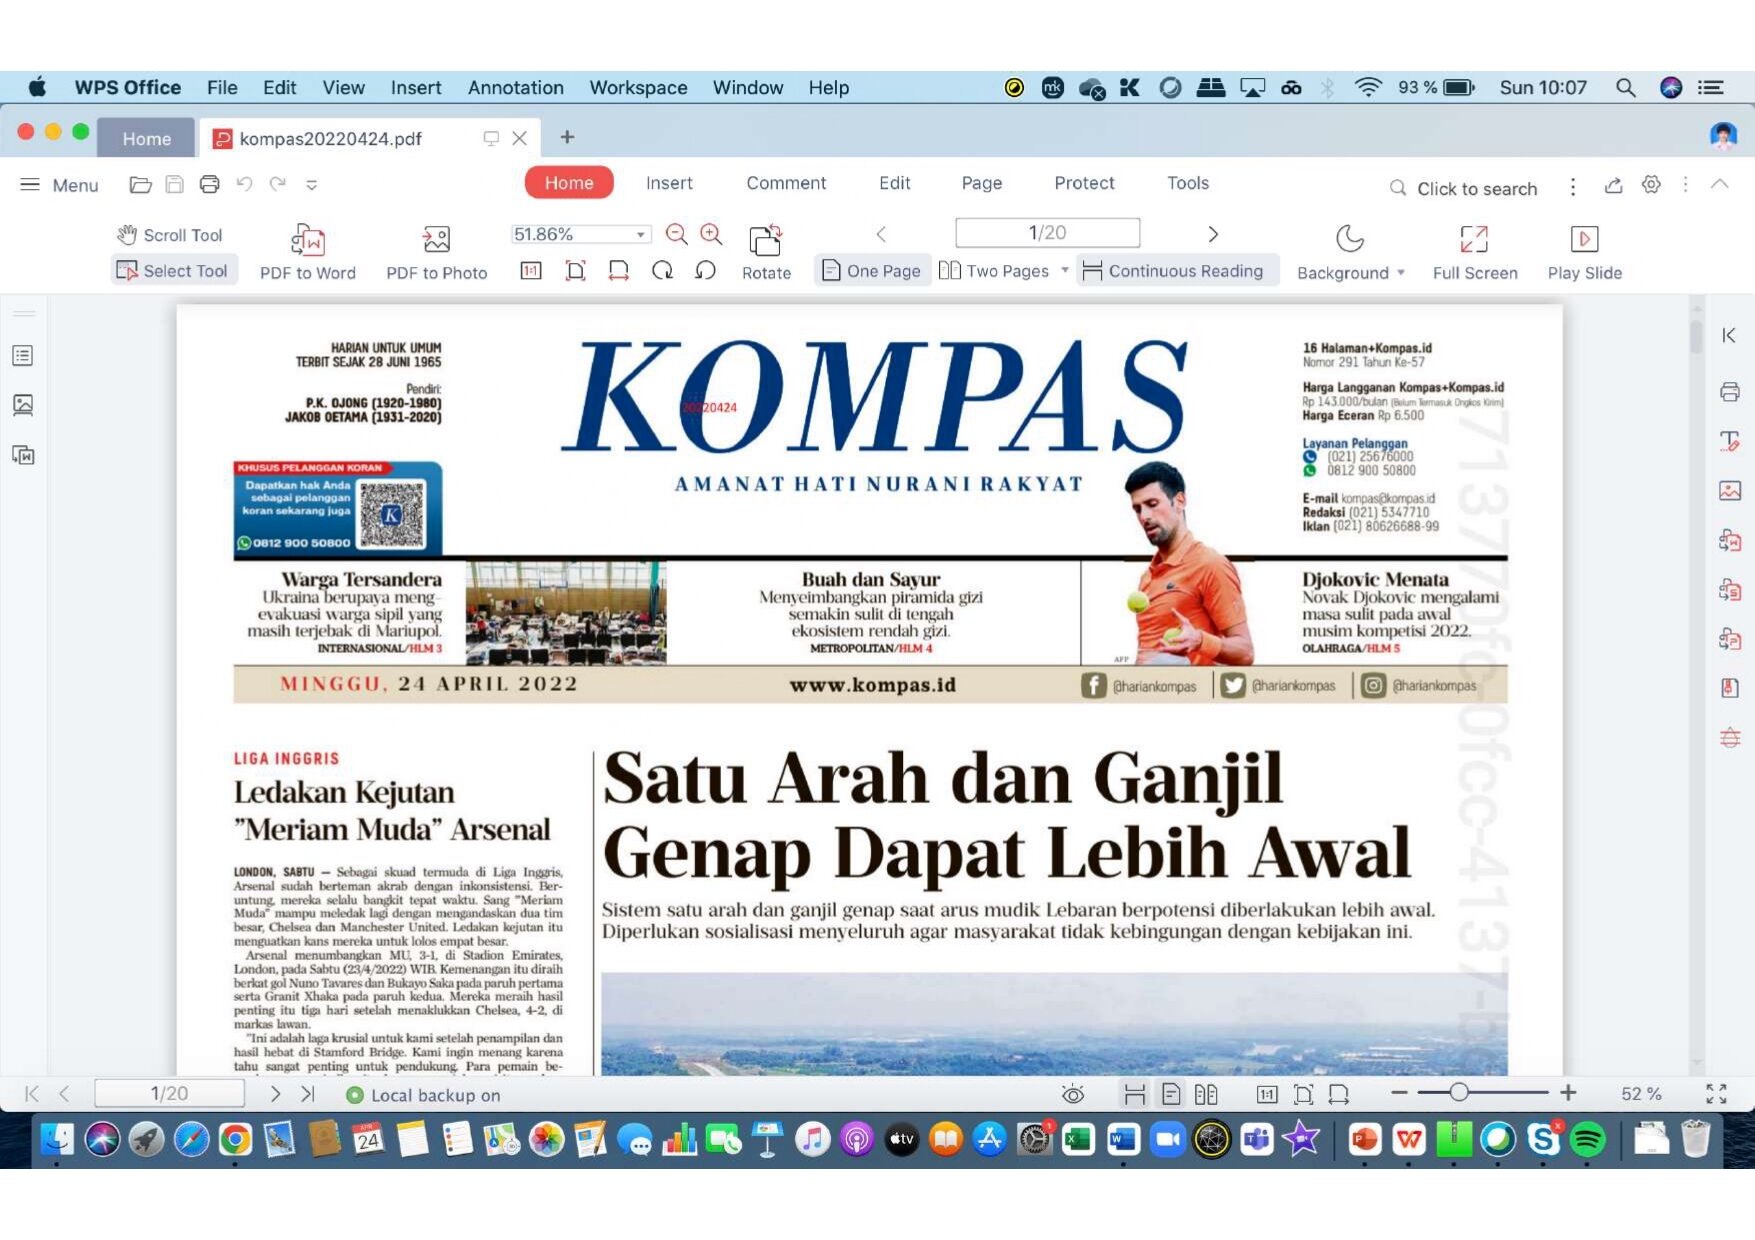Click the zoom in magnifier icon
Viewport: 1755px width, 1240px height.
coord(711,234)
